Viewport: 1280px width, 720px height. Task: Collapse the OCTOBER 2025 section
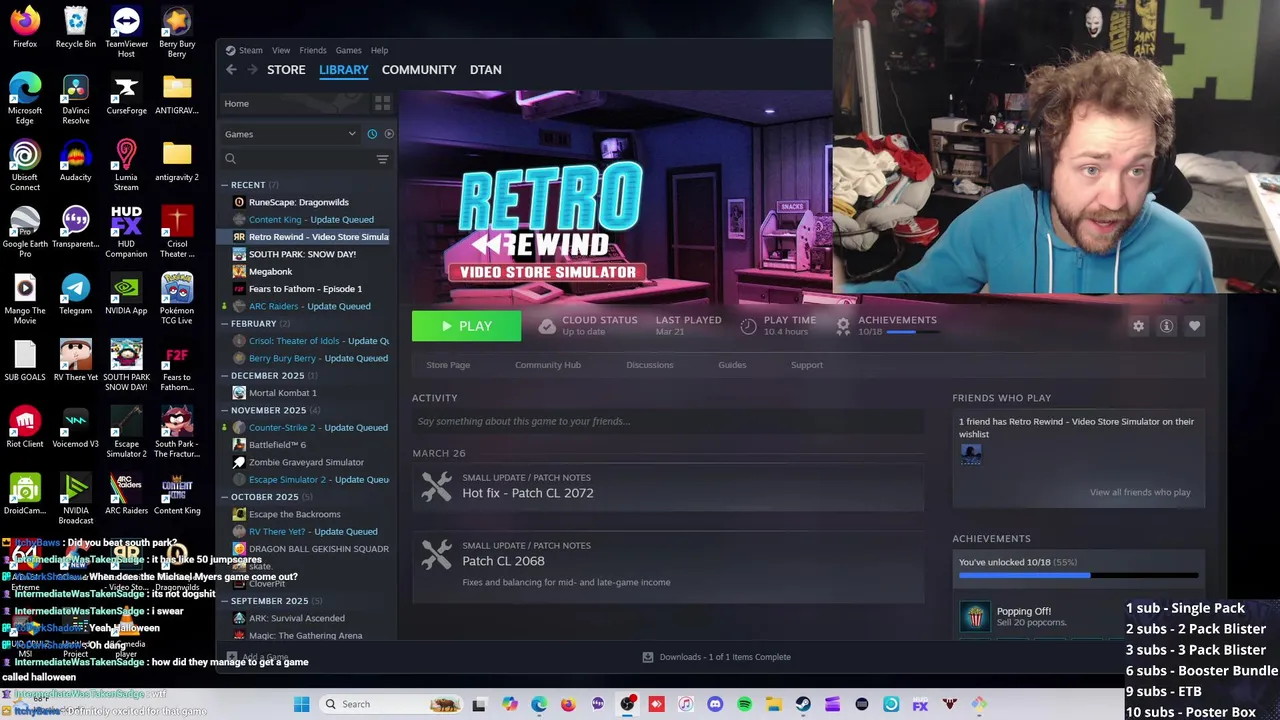tap(225, 497)
